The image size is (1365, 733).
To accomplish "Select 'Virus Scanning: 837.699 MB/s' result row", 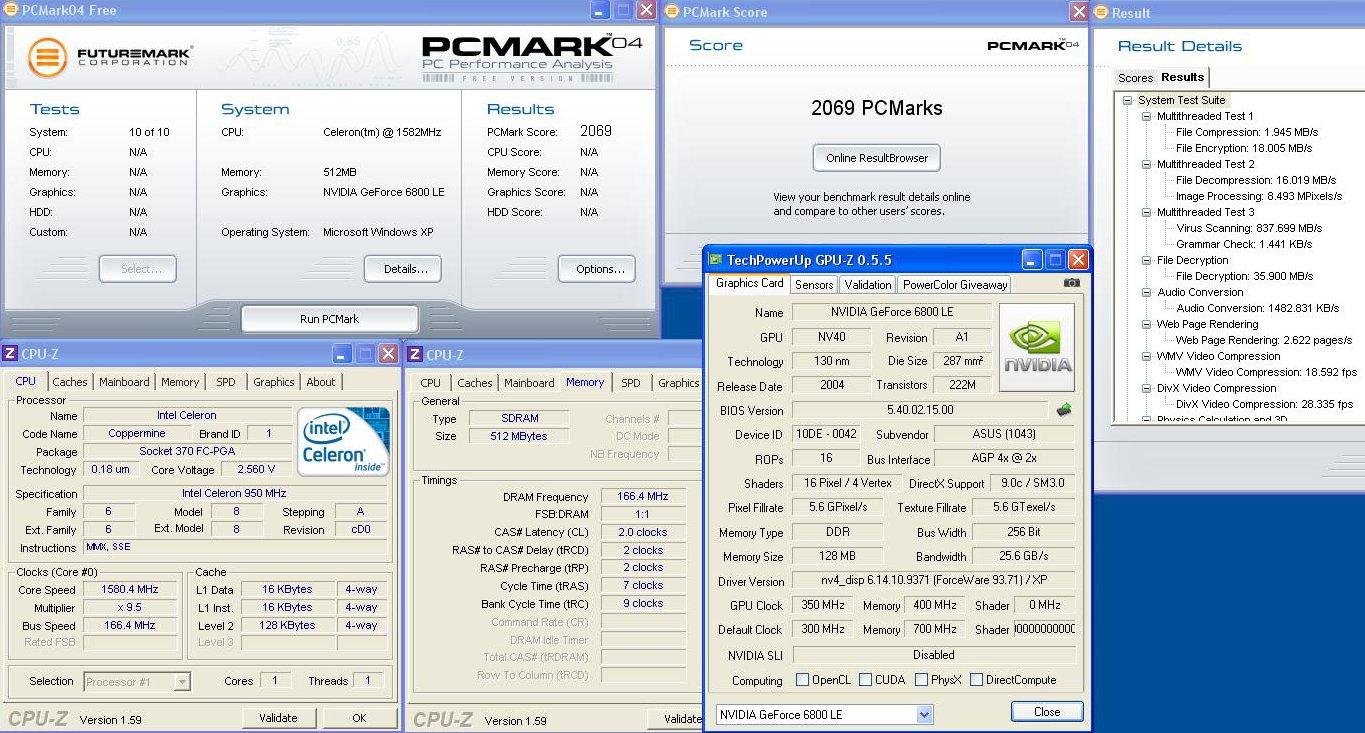I will [1249, 228].
